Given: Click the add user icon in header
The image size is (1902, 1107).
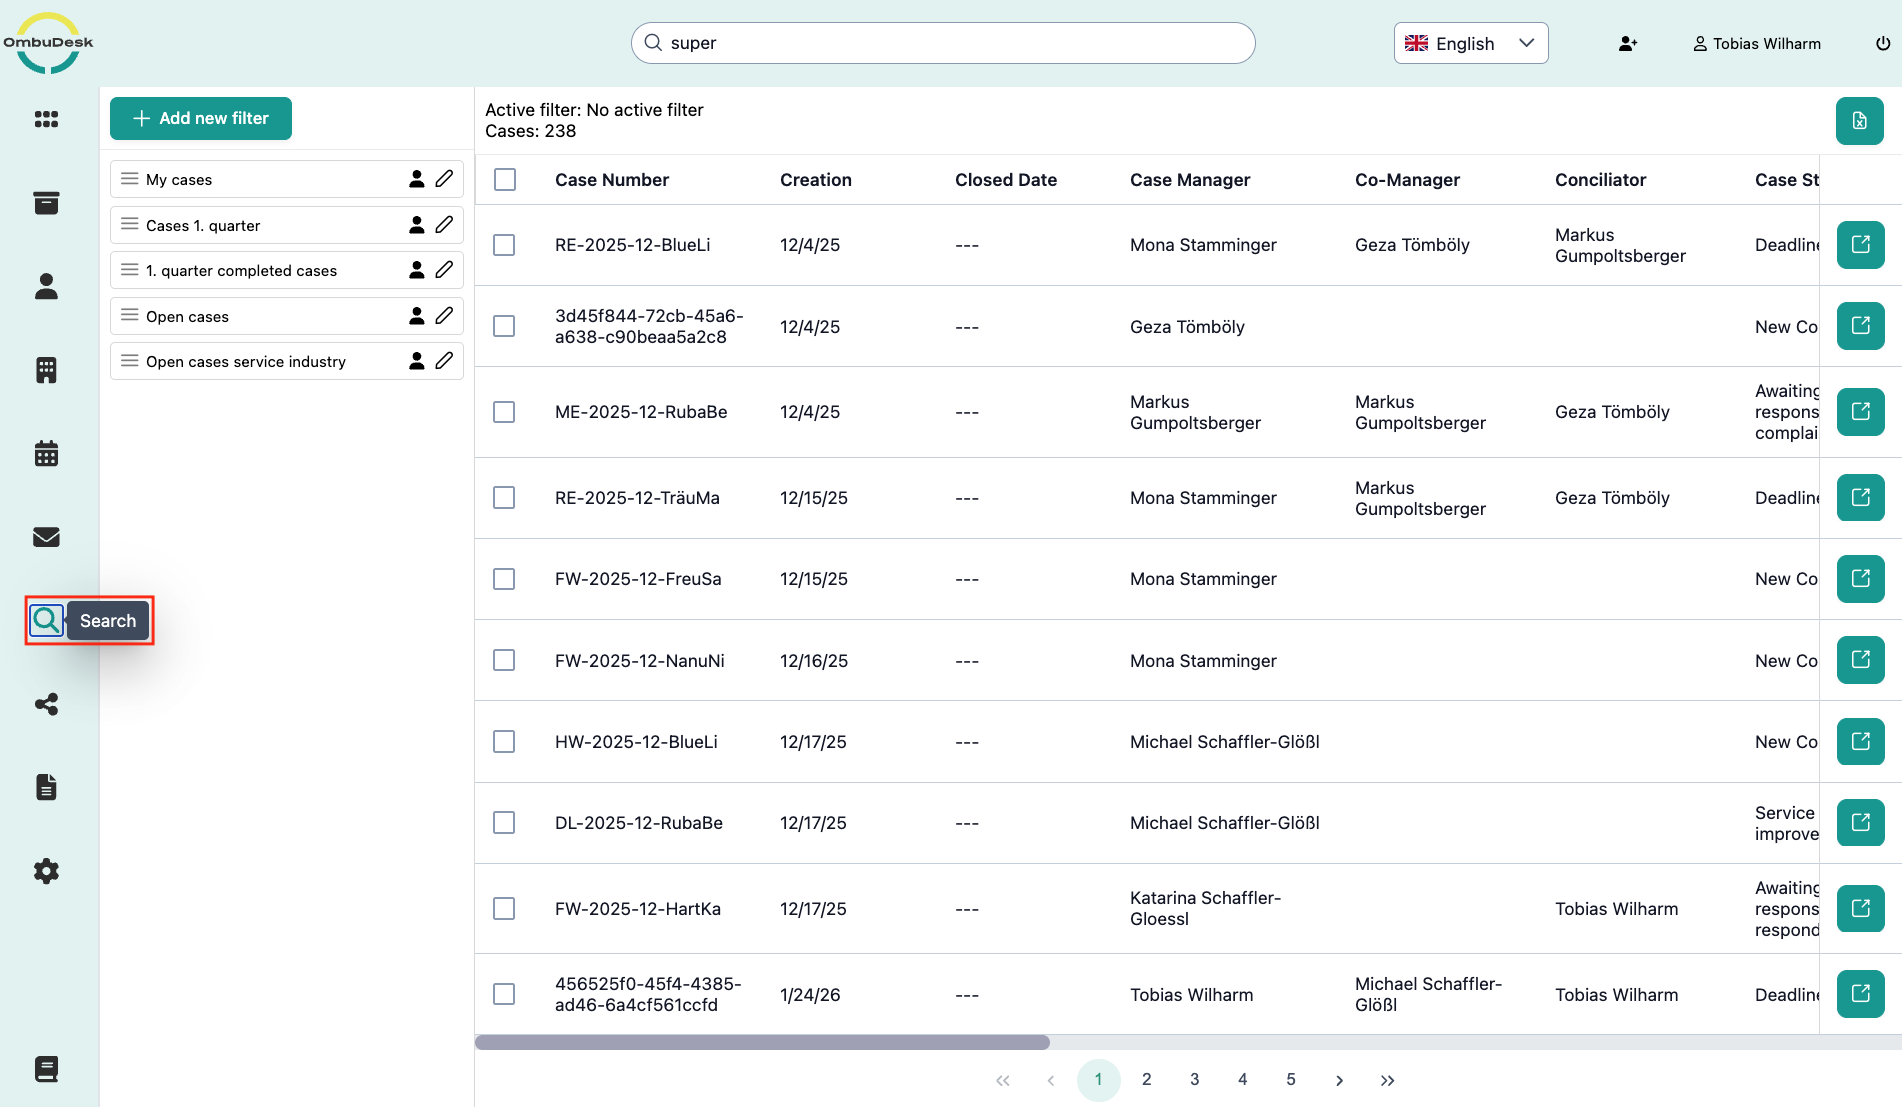Looking at the screenshot, I should click(1628, 43).
